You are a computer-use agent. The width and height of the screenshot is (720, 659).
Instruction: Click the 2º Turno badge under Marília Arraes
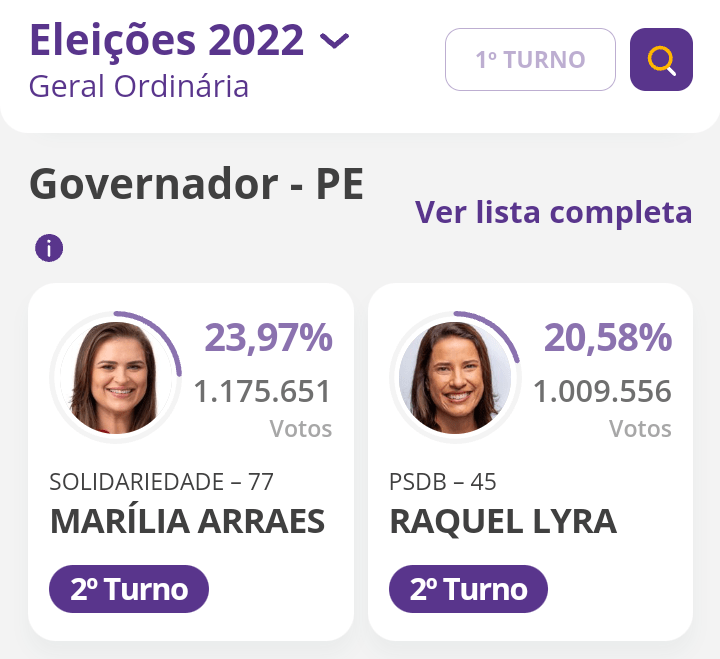(x=129, y=589)
